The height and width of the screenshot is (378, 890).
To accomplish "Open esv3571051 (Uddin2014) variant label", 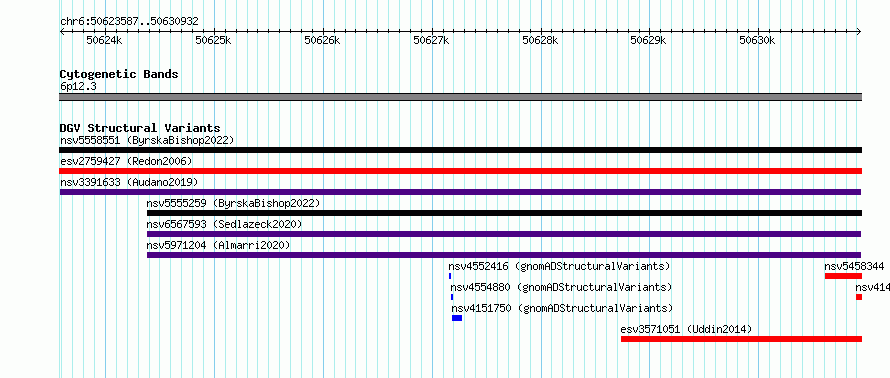I will coord(686,329).
